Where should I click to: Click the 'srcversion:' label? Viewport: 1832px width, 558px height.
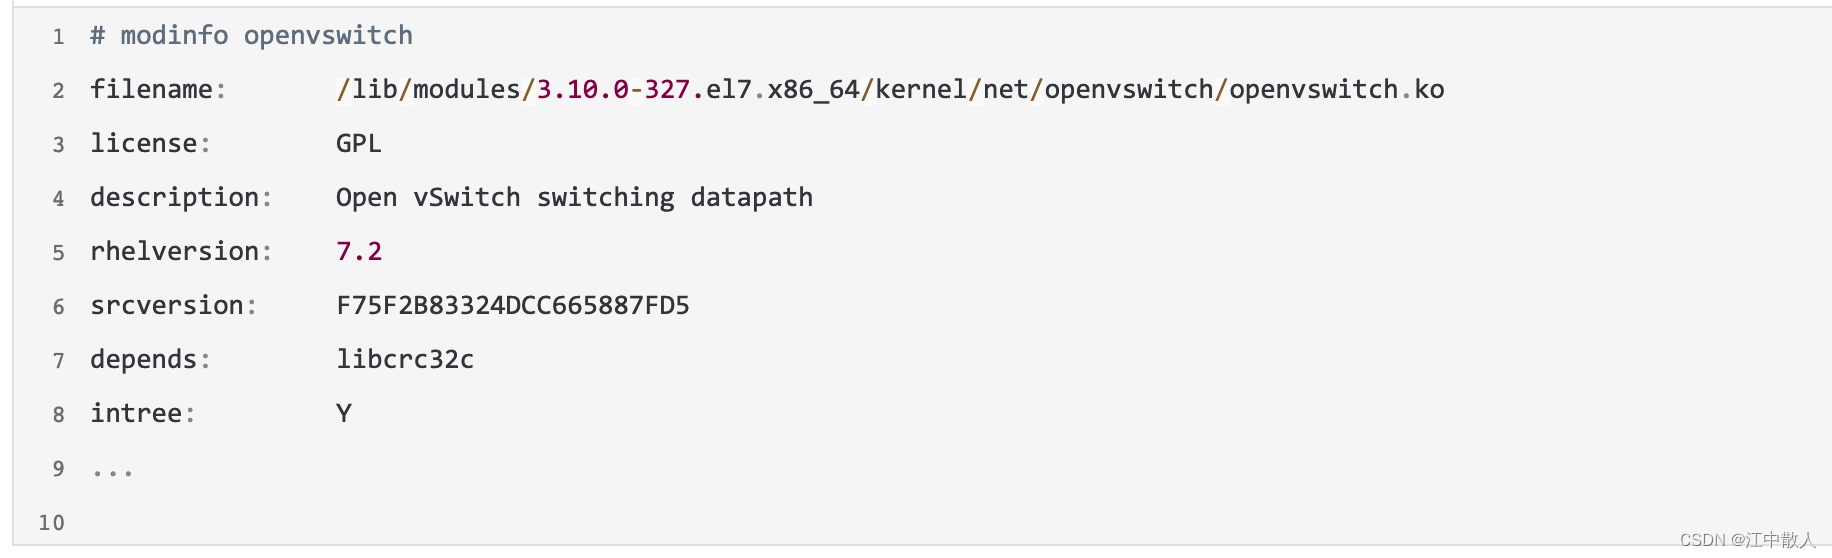(173, 306)
